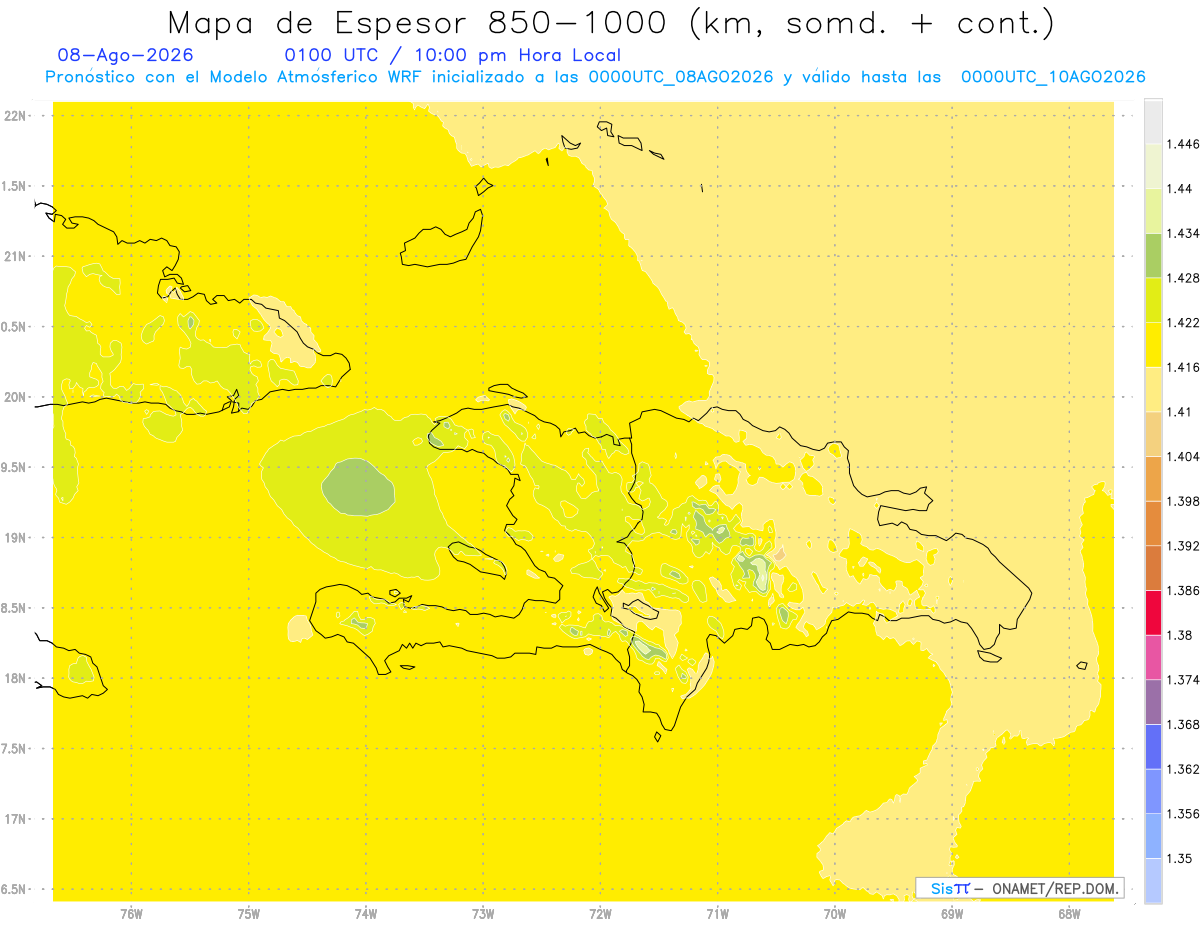Click the legend value "1.386"
The image size is (1200, 927).
click(1182, 591)
